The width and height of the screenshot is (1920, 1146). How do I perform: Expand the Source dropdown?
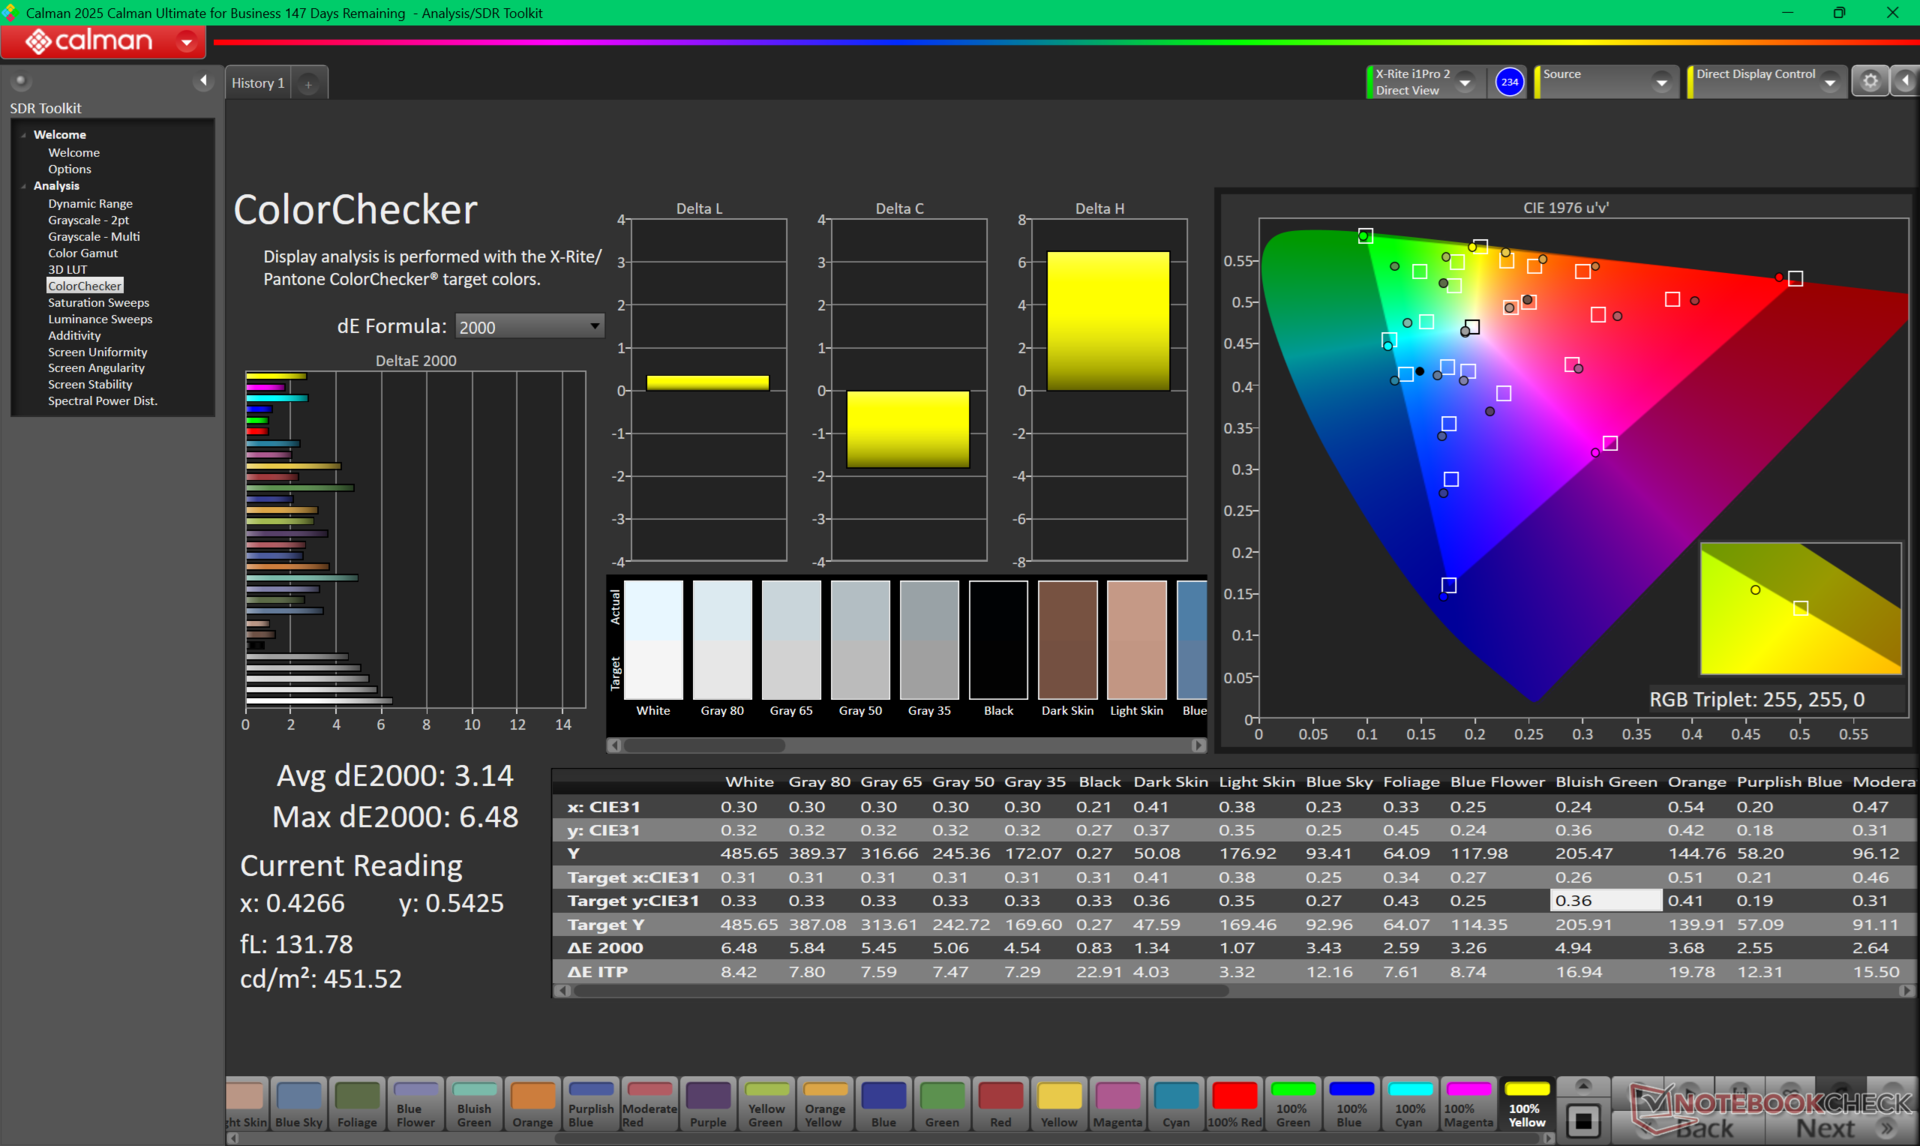[x=1661, y=83]
